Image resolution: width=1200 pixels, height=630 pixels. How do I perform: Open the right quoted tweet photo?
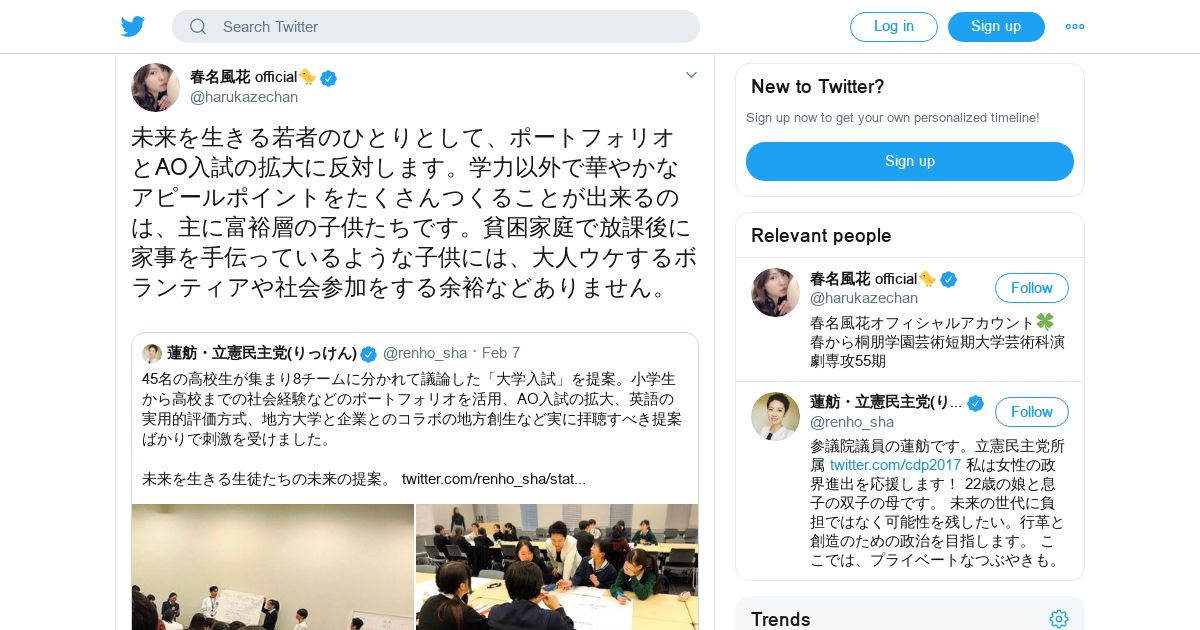click(557, 567)
